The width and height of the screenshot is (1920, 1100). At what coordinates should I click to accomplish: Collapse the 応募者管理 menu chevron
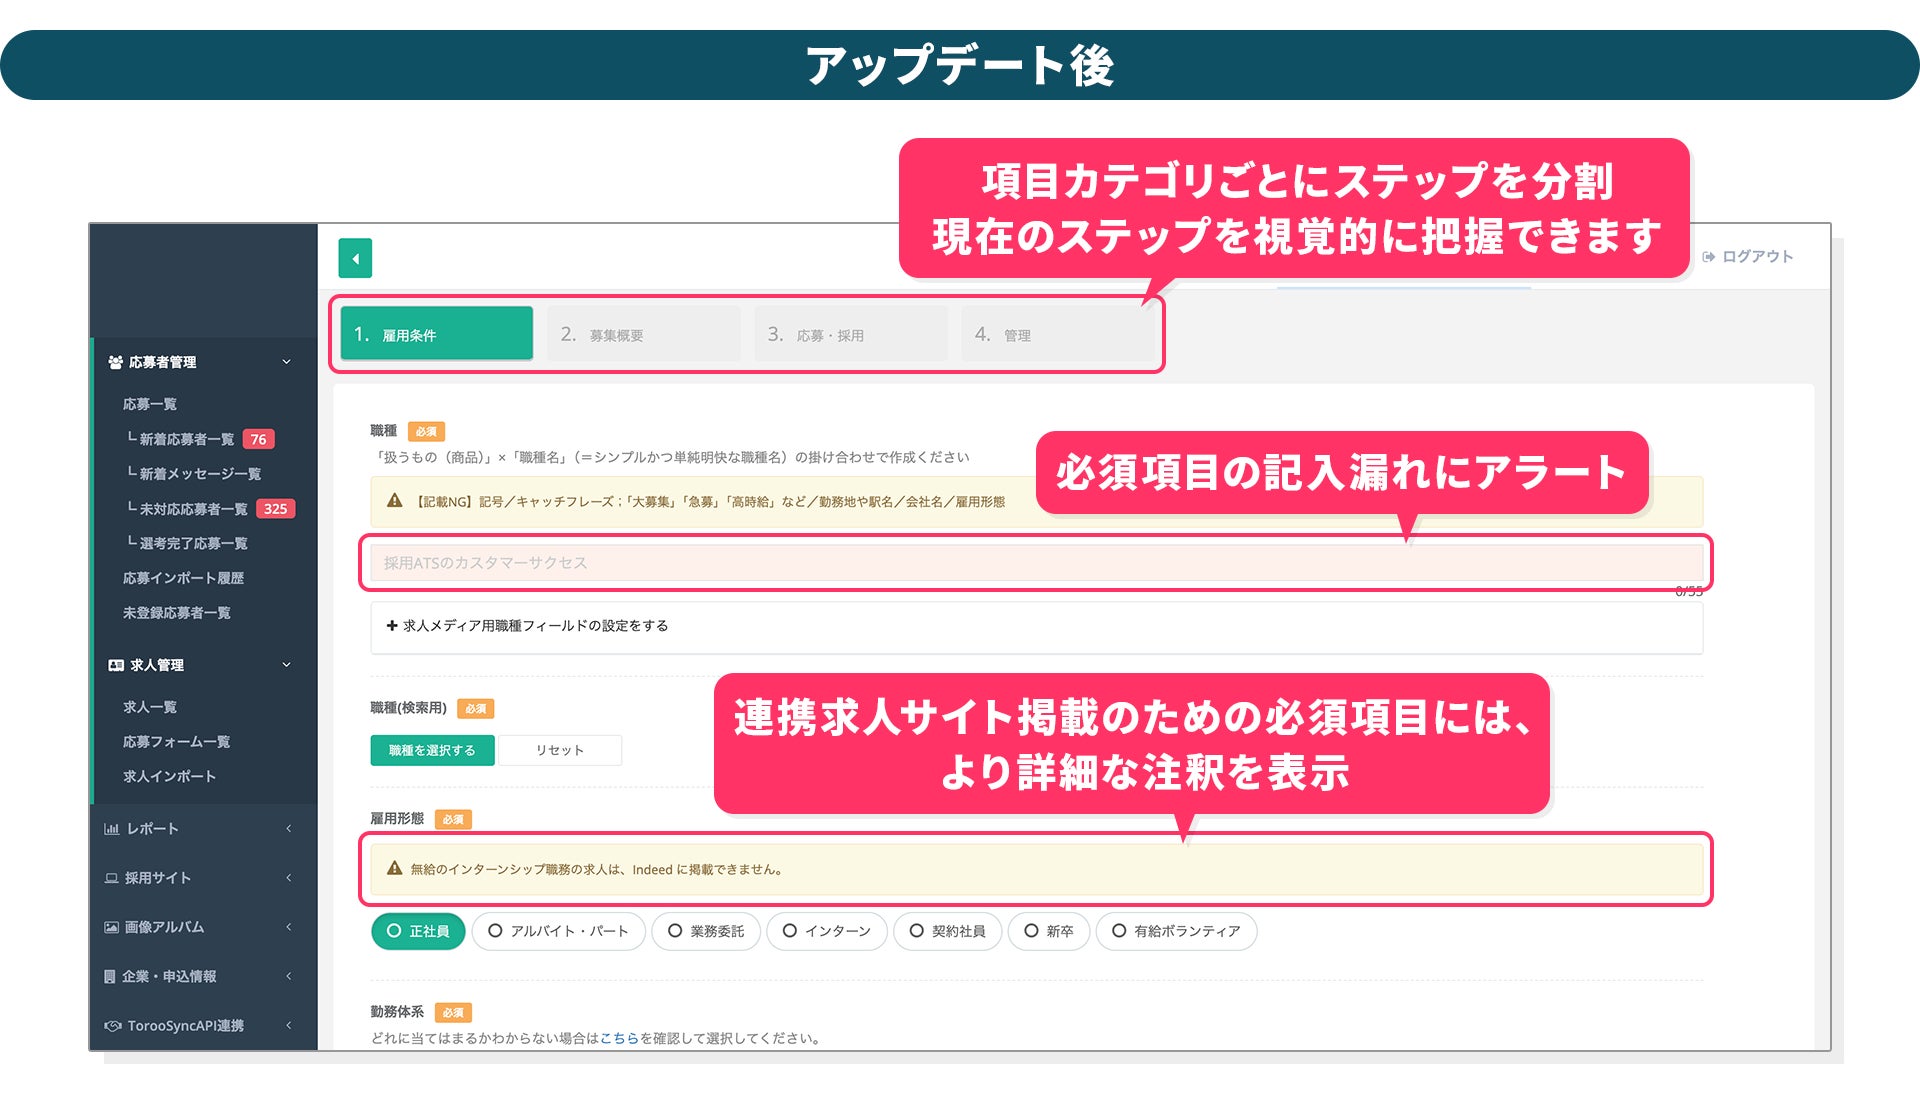pos(287,362)
